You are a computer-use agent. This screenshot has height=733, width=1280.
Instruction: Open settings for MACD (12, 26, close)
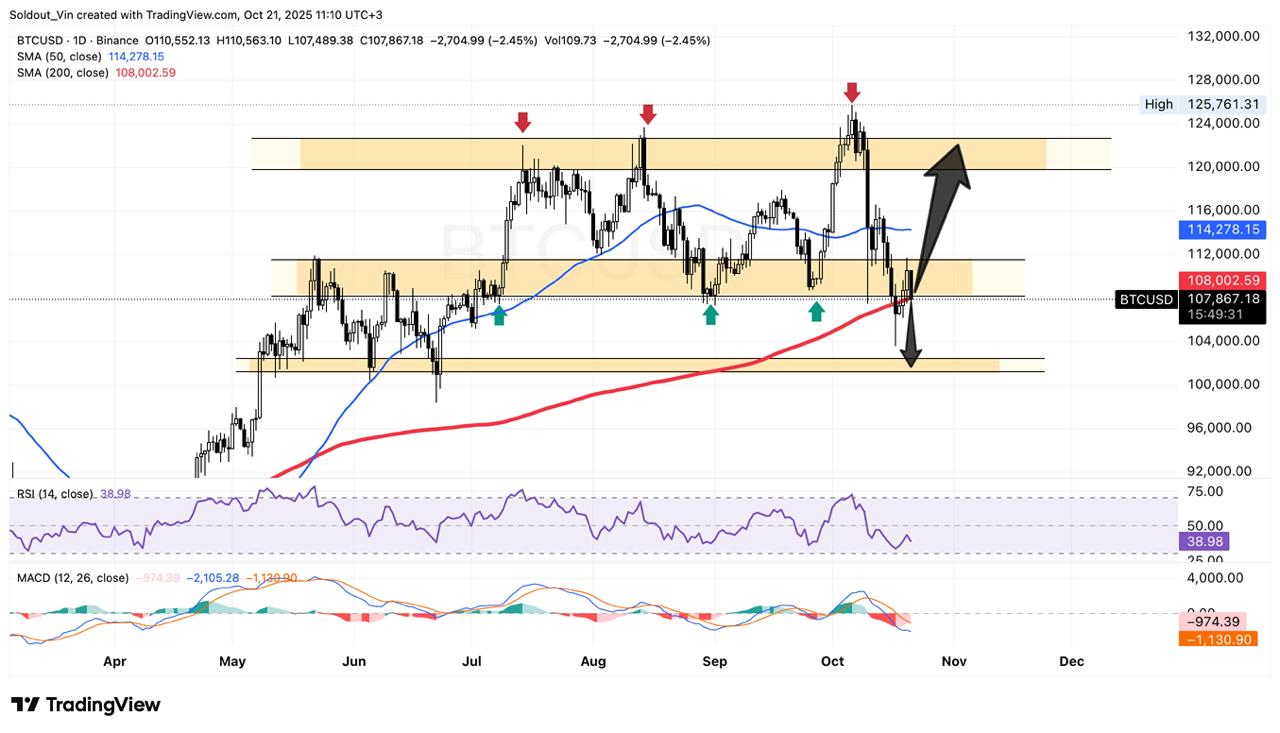70,577
